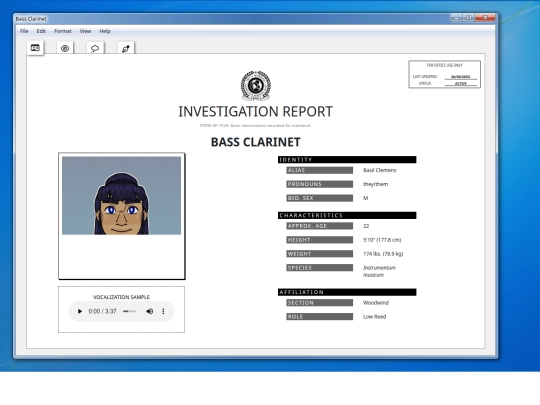
Task: Click the role value Low Reed
Action: coord(374,316)
